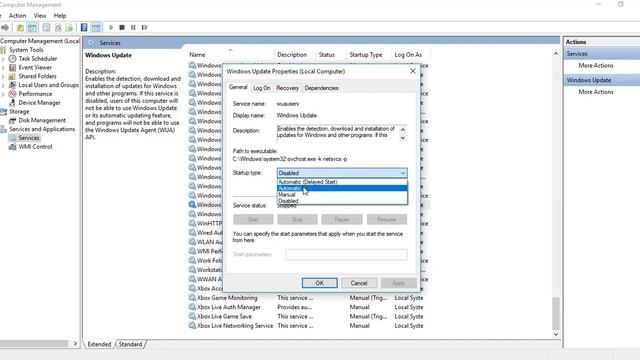Image resolution: width=640 pixels, height=360 pixels.
Task: Click the Task Scheduler clock icon
Action: [x=13, y=59]
